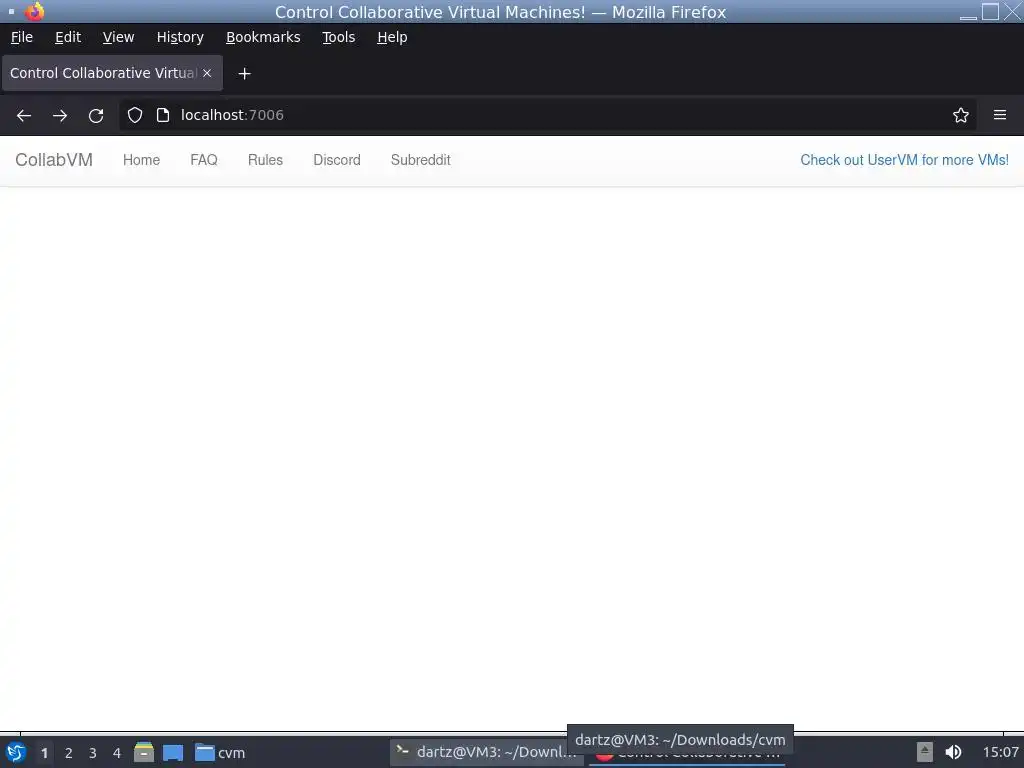Open a new tab with plus button
Screen dimensions: 1024x768
tap(244, 74)
